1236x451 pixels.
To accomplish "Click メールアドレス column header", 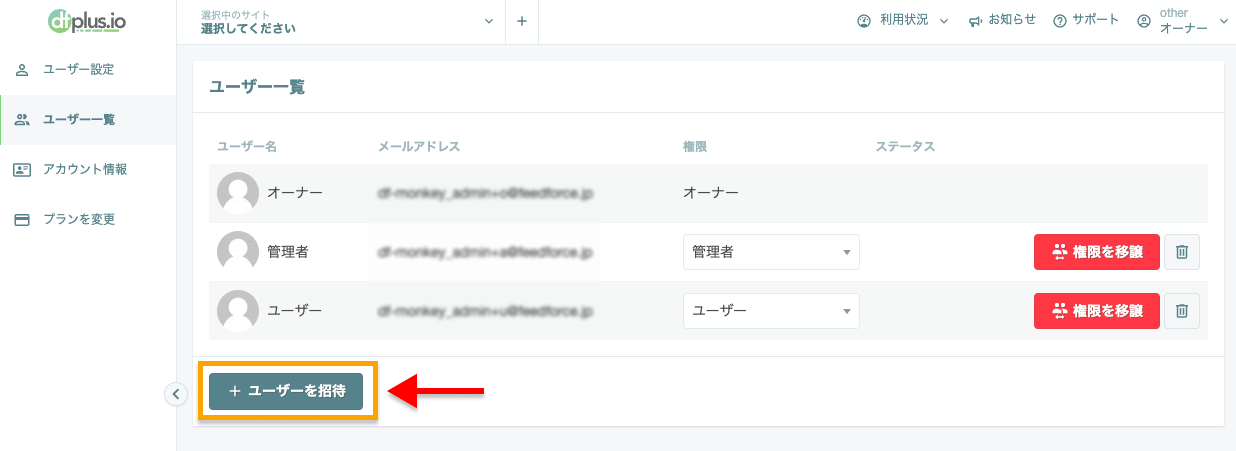I will click(x=419, y=147).
